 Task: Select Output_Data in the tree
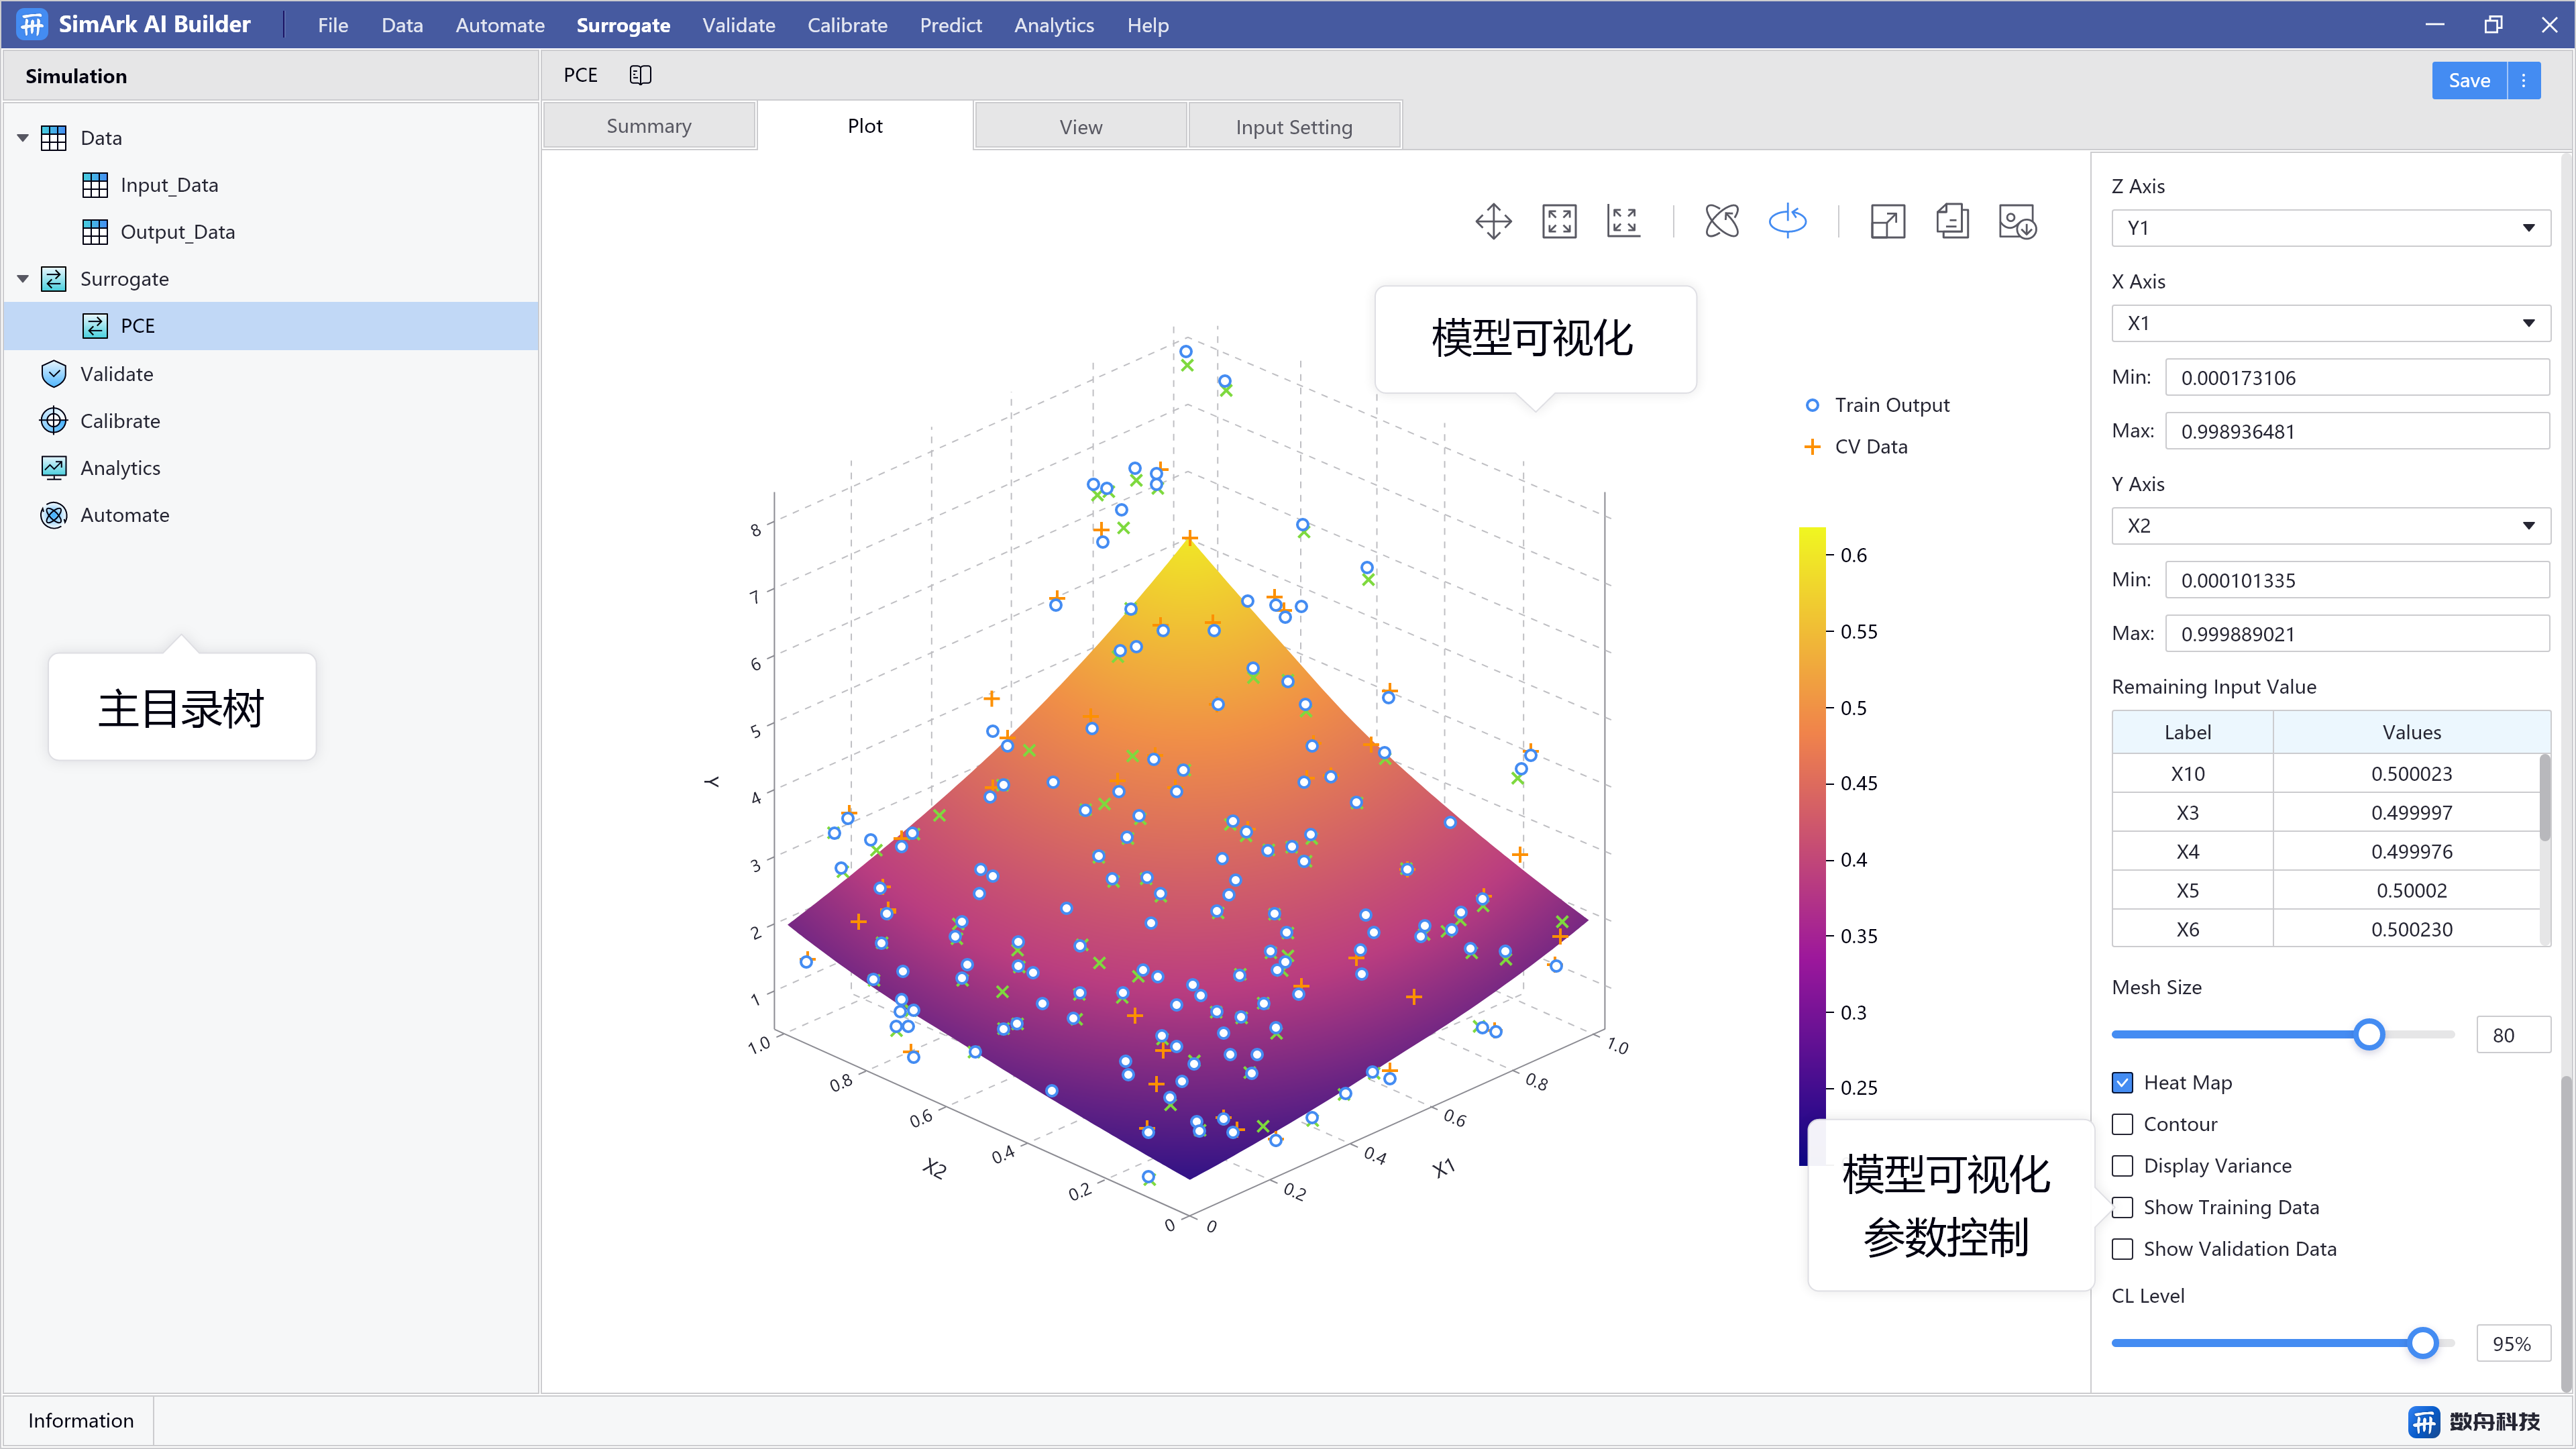178,232
